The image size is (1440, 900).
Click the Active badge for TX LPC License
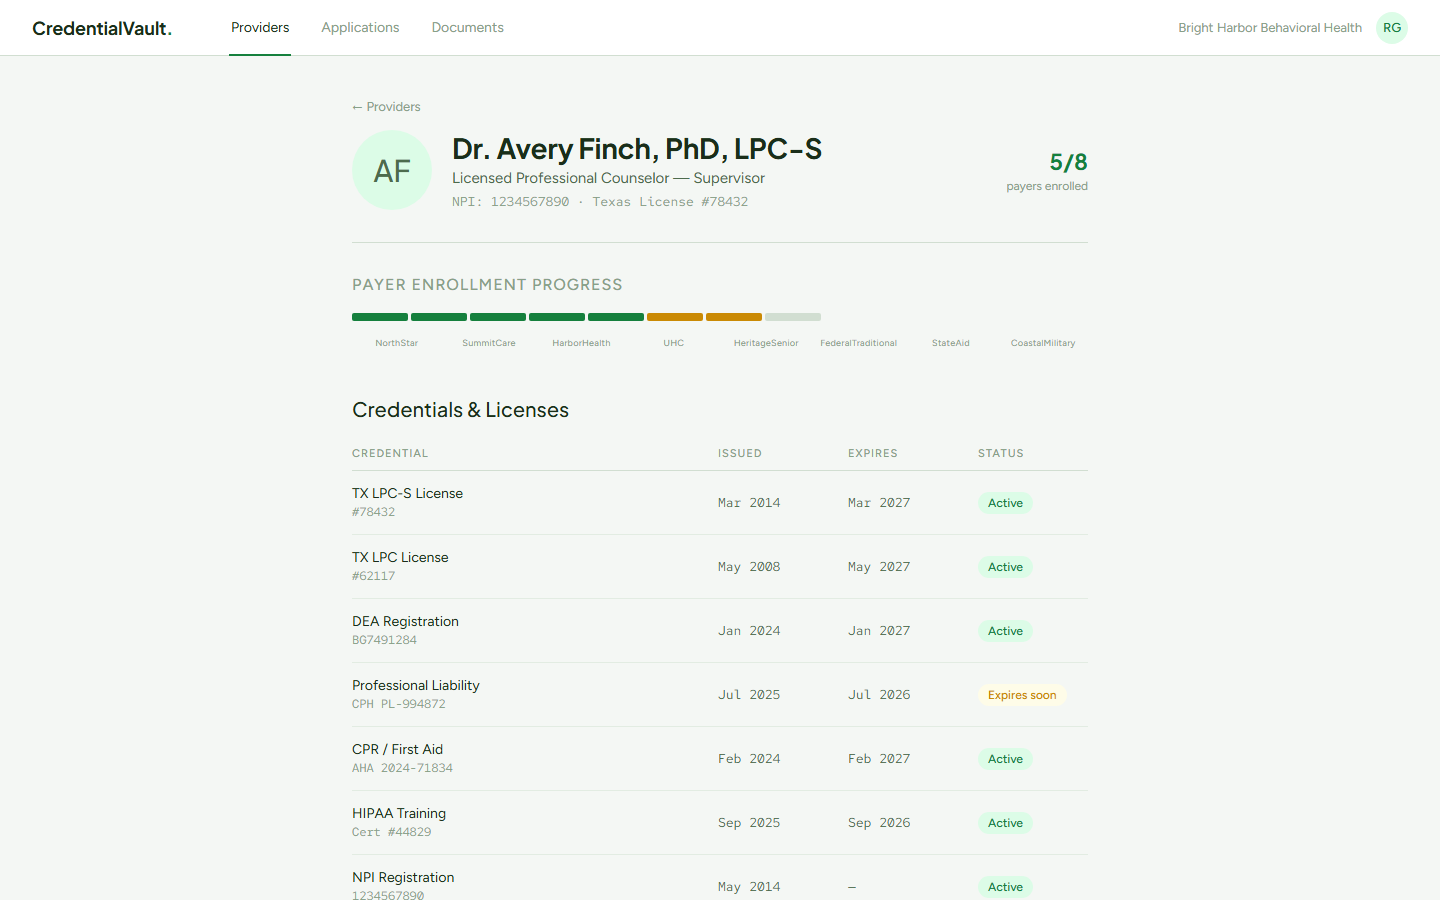point(1005,567)
